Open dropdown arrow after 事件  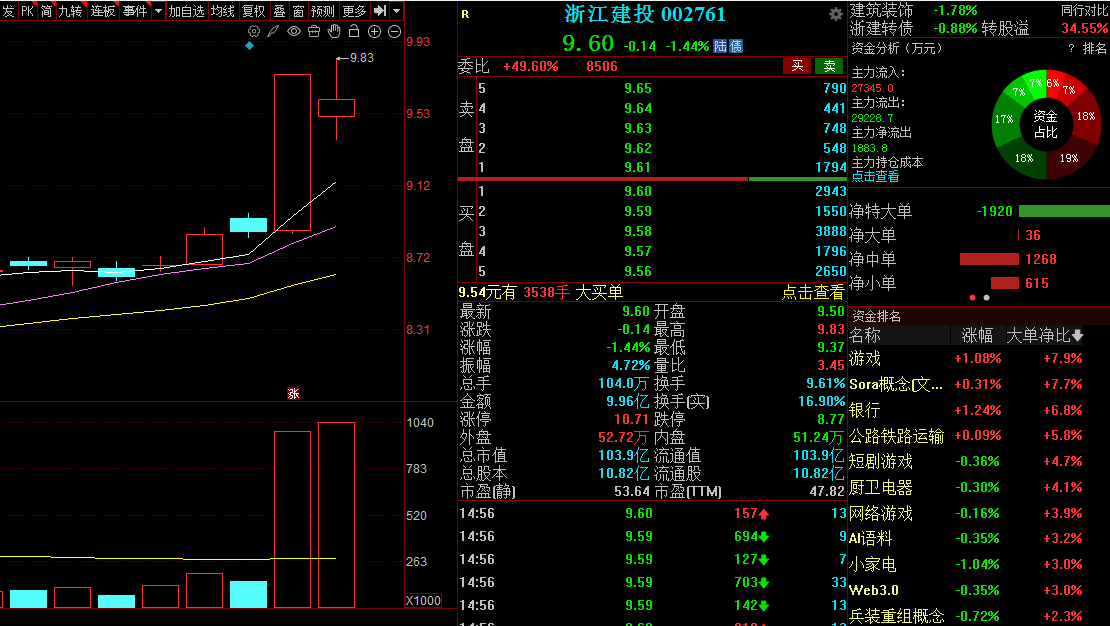[x=158, y=11]
